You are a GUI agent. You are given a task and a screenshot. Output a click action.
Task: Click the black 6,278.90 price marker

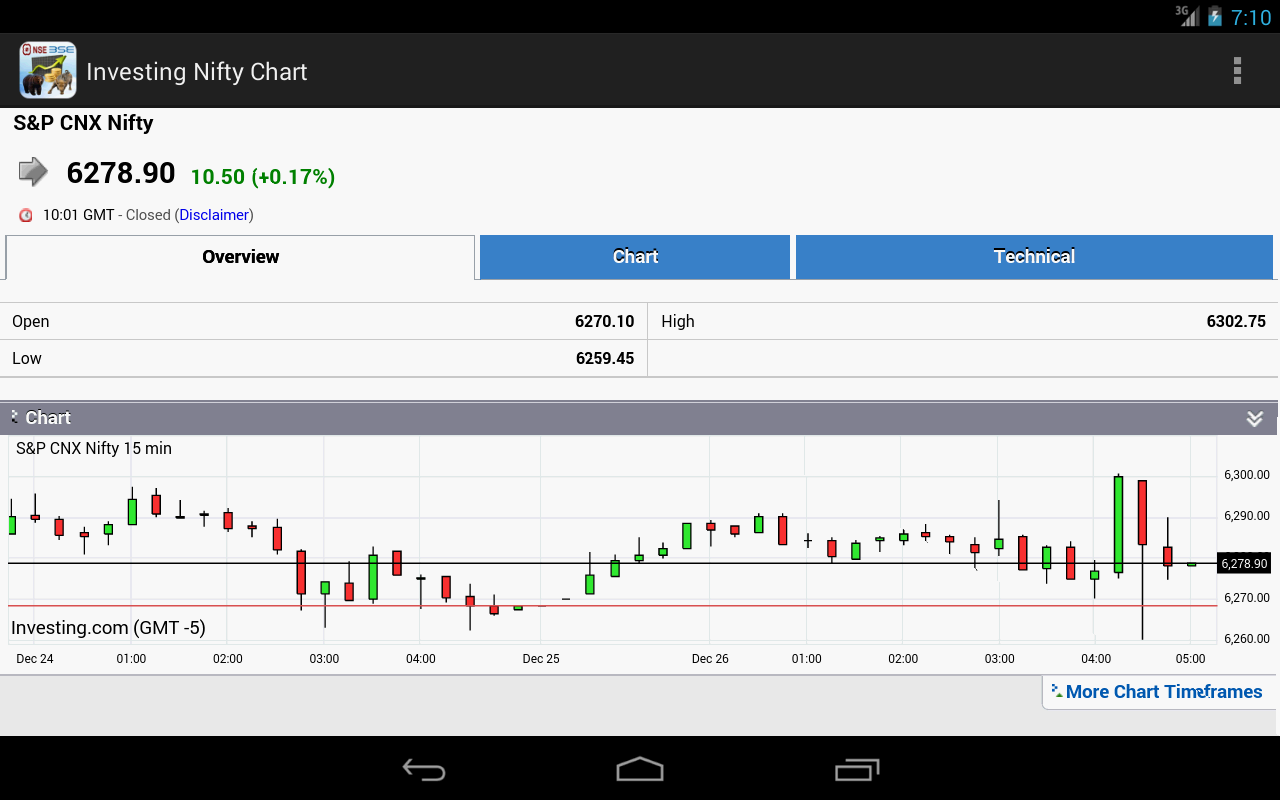tap(1243, 564)
